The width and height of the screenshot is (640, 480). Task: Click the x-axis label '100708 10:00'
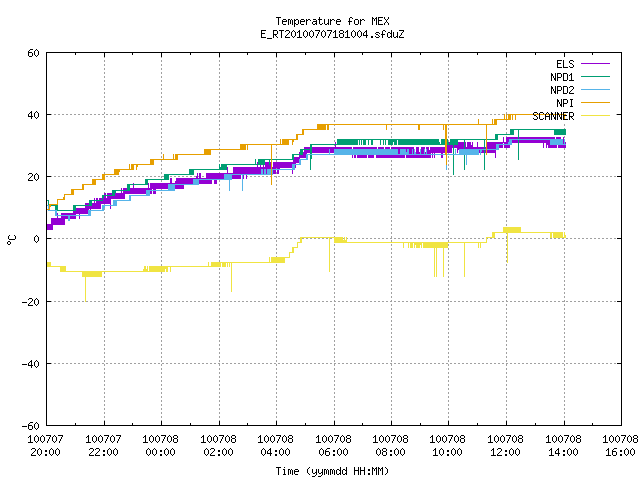(448, 446)
